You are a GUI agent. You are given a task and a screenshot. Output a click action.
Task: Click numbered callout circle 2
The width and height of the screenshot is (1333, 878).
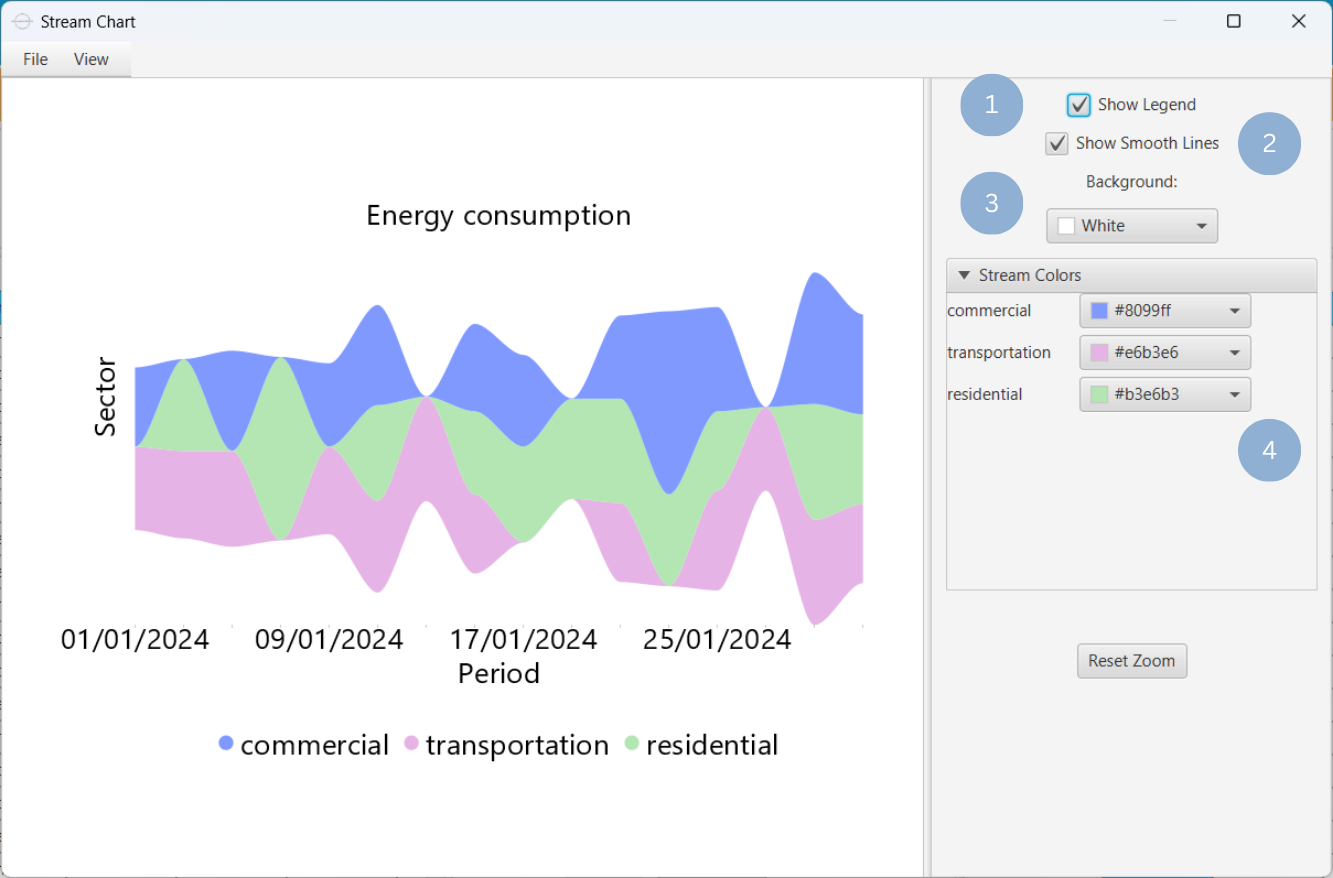[x=1269, y=144]
